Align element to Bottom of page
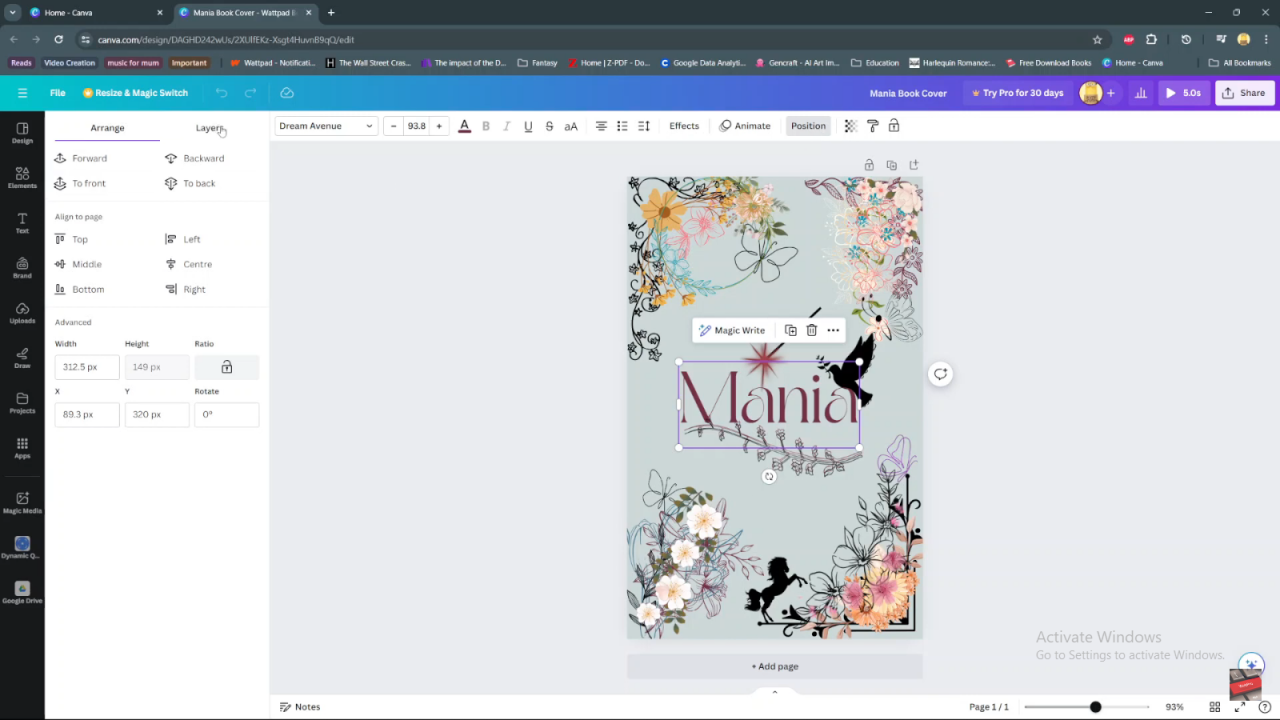Screen dimensions: 1280x720 pyautogui.click(x=79, y=289)
